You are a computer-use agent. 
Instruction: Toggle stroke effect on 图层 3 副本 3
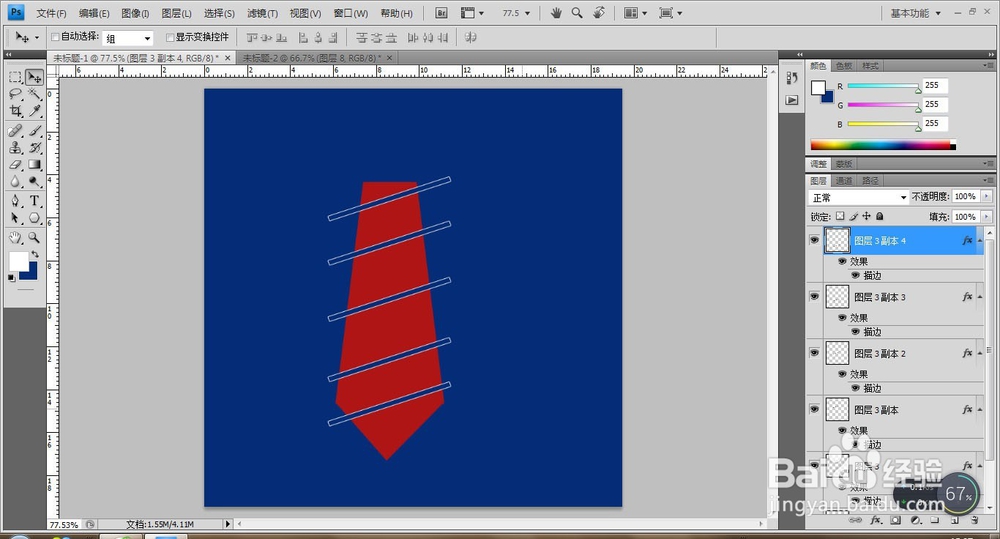856,332
